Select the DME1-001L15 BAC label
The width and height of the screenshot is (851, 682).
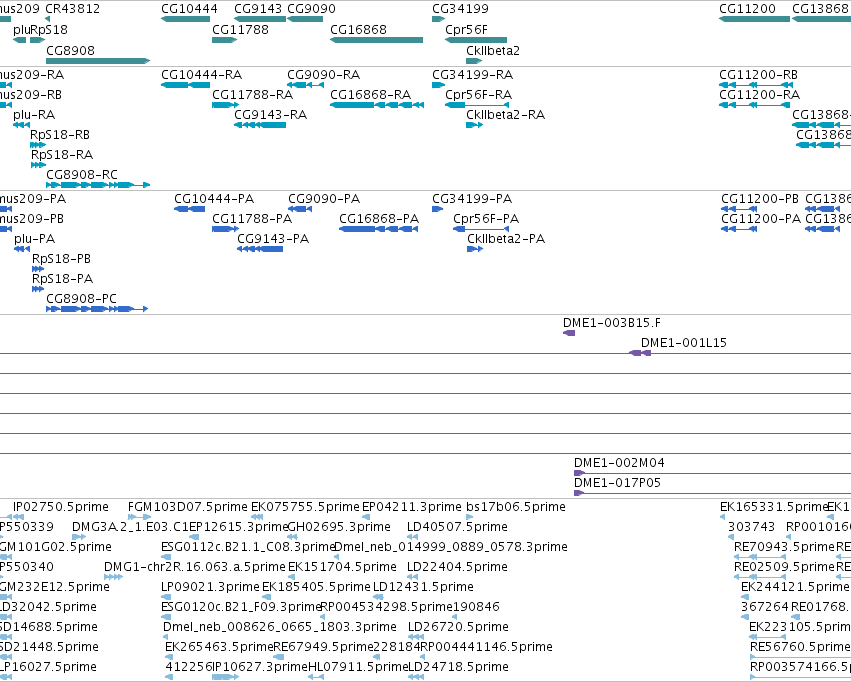tap(683, 343)
